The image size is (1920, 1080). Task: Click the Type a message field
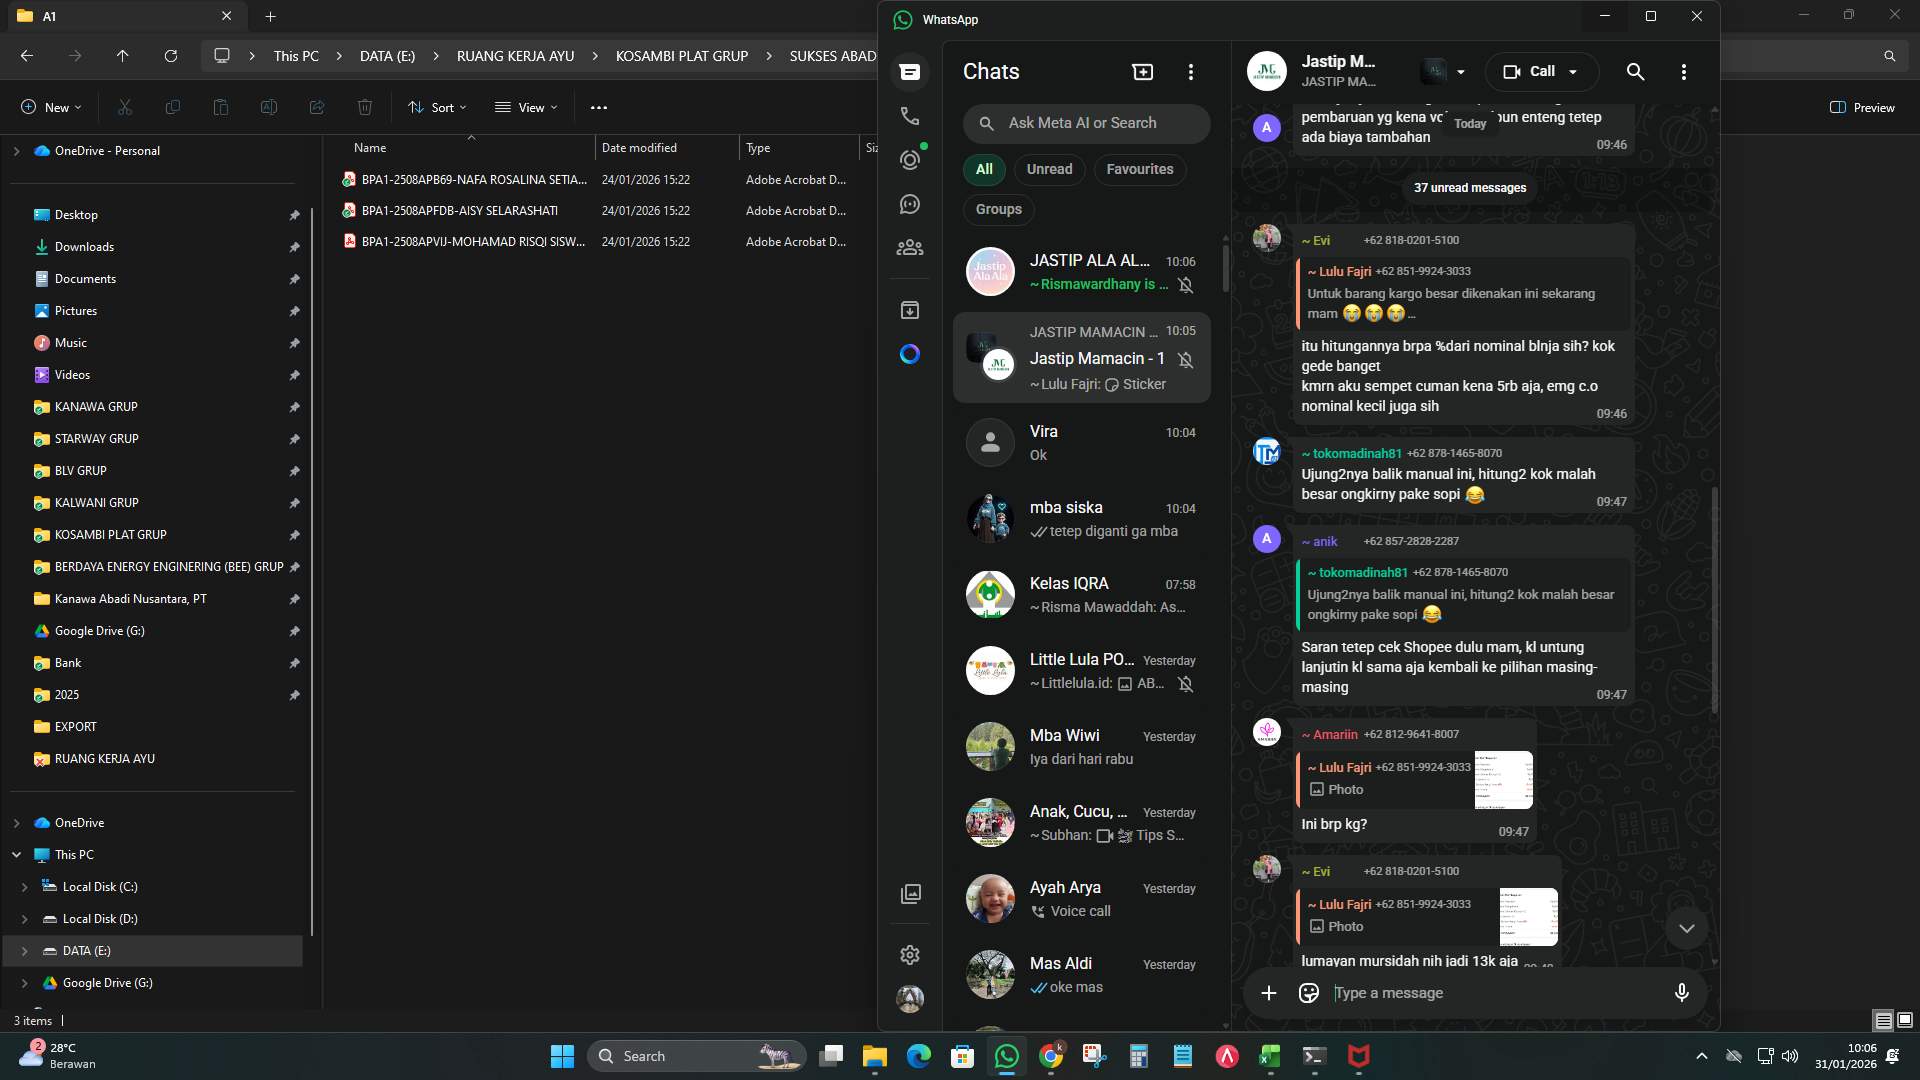point(1450,993)
